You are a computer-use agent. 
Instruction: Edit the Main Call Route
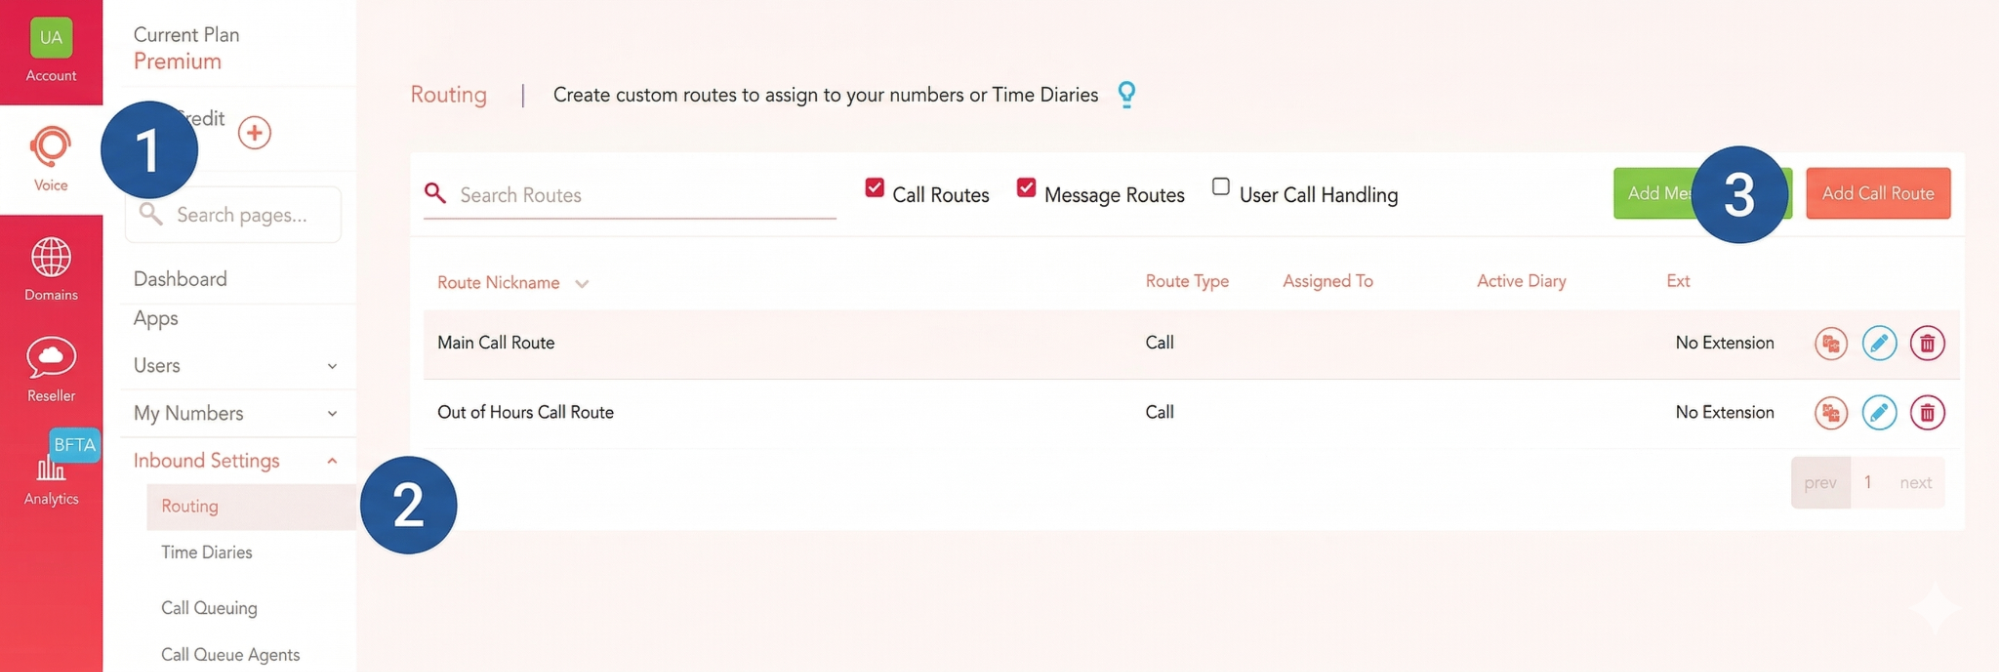(1879, 343)
